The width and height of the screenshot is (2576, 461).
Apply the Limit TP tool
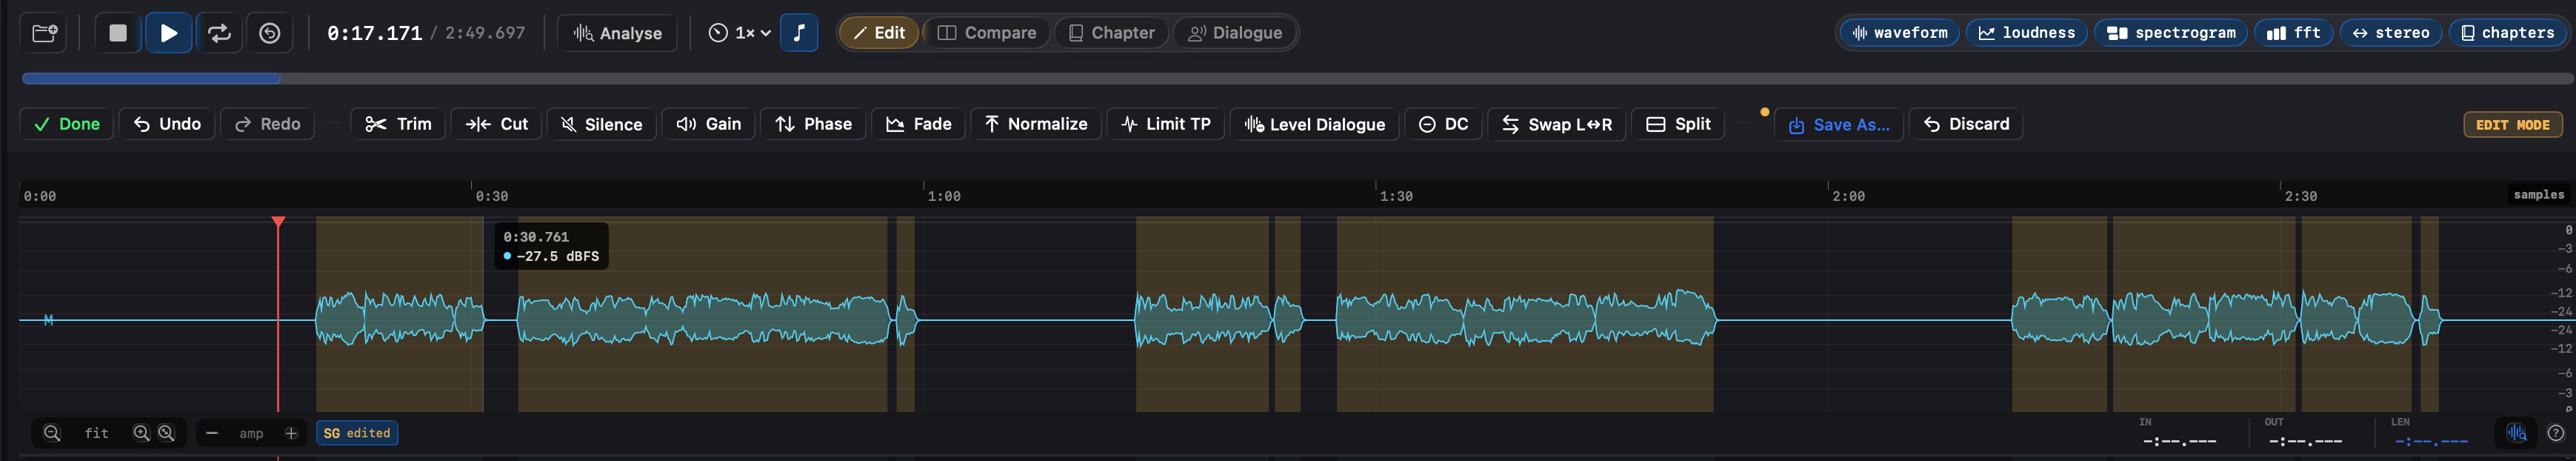pyautogui.click(x=1166, y=124)
